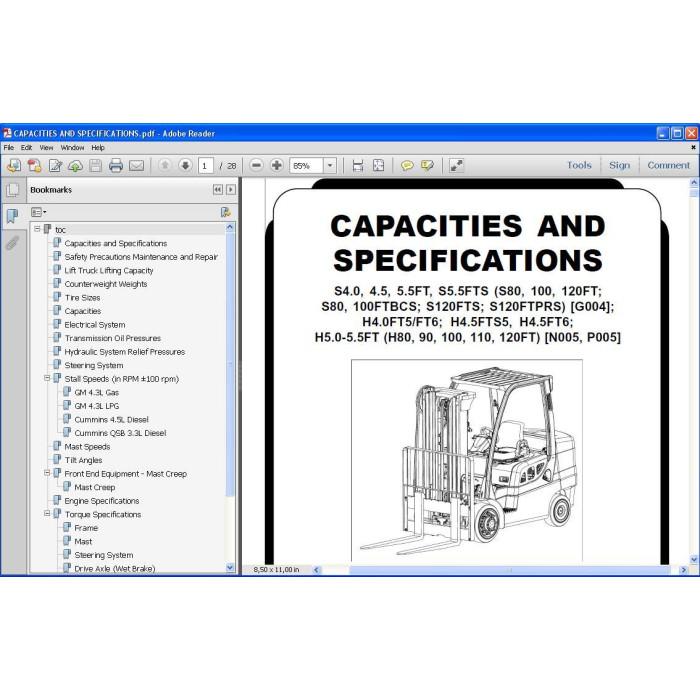Click the Zoom in plus button
Image resolution: width=700 pixels, height=700 pixels.
point(277,166)
